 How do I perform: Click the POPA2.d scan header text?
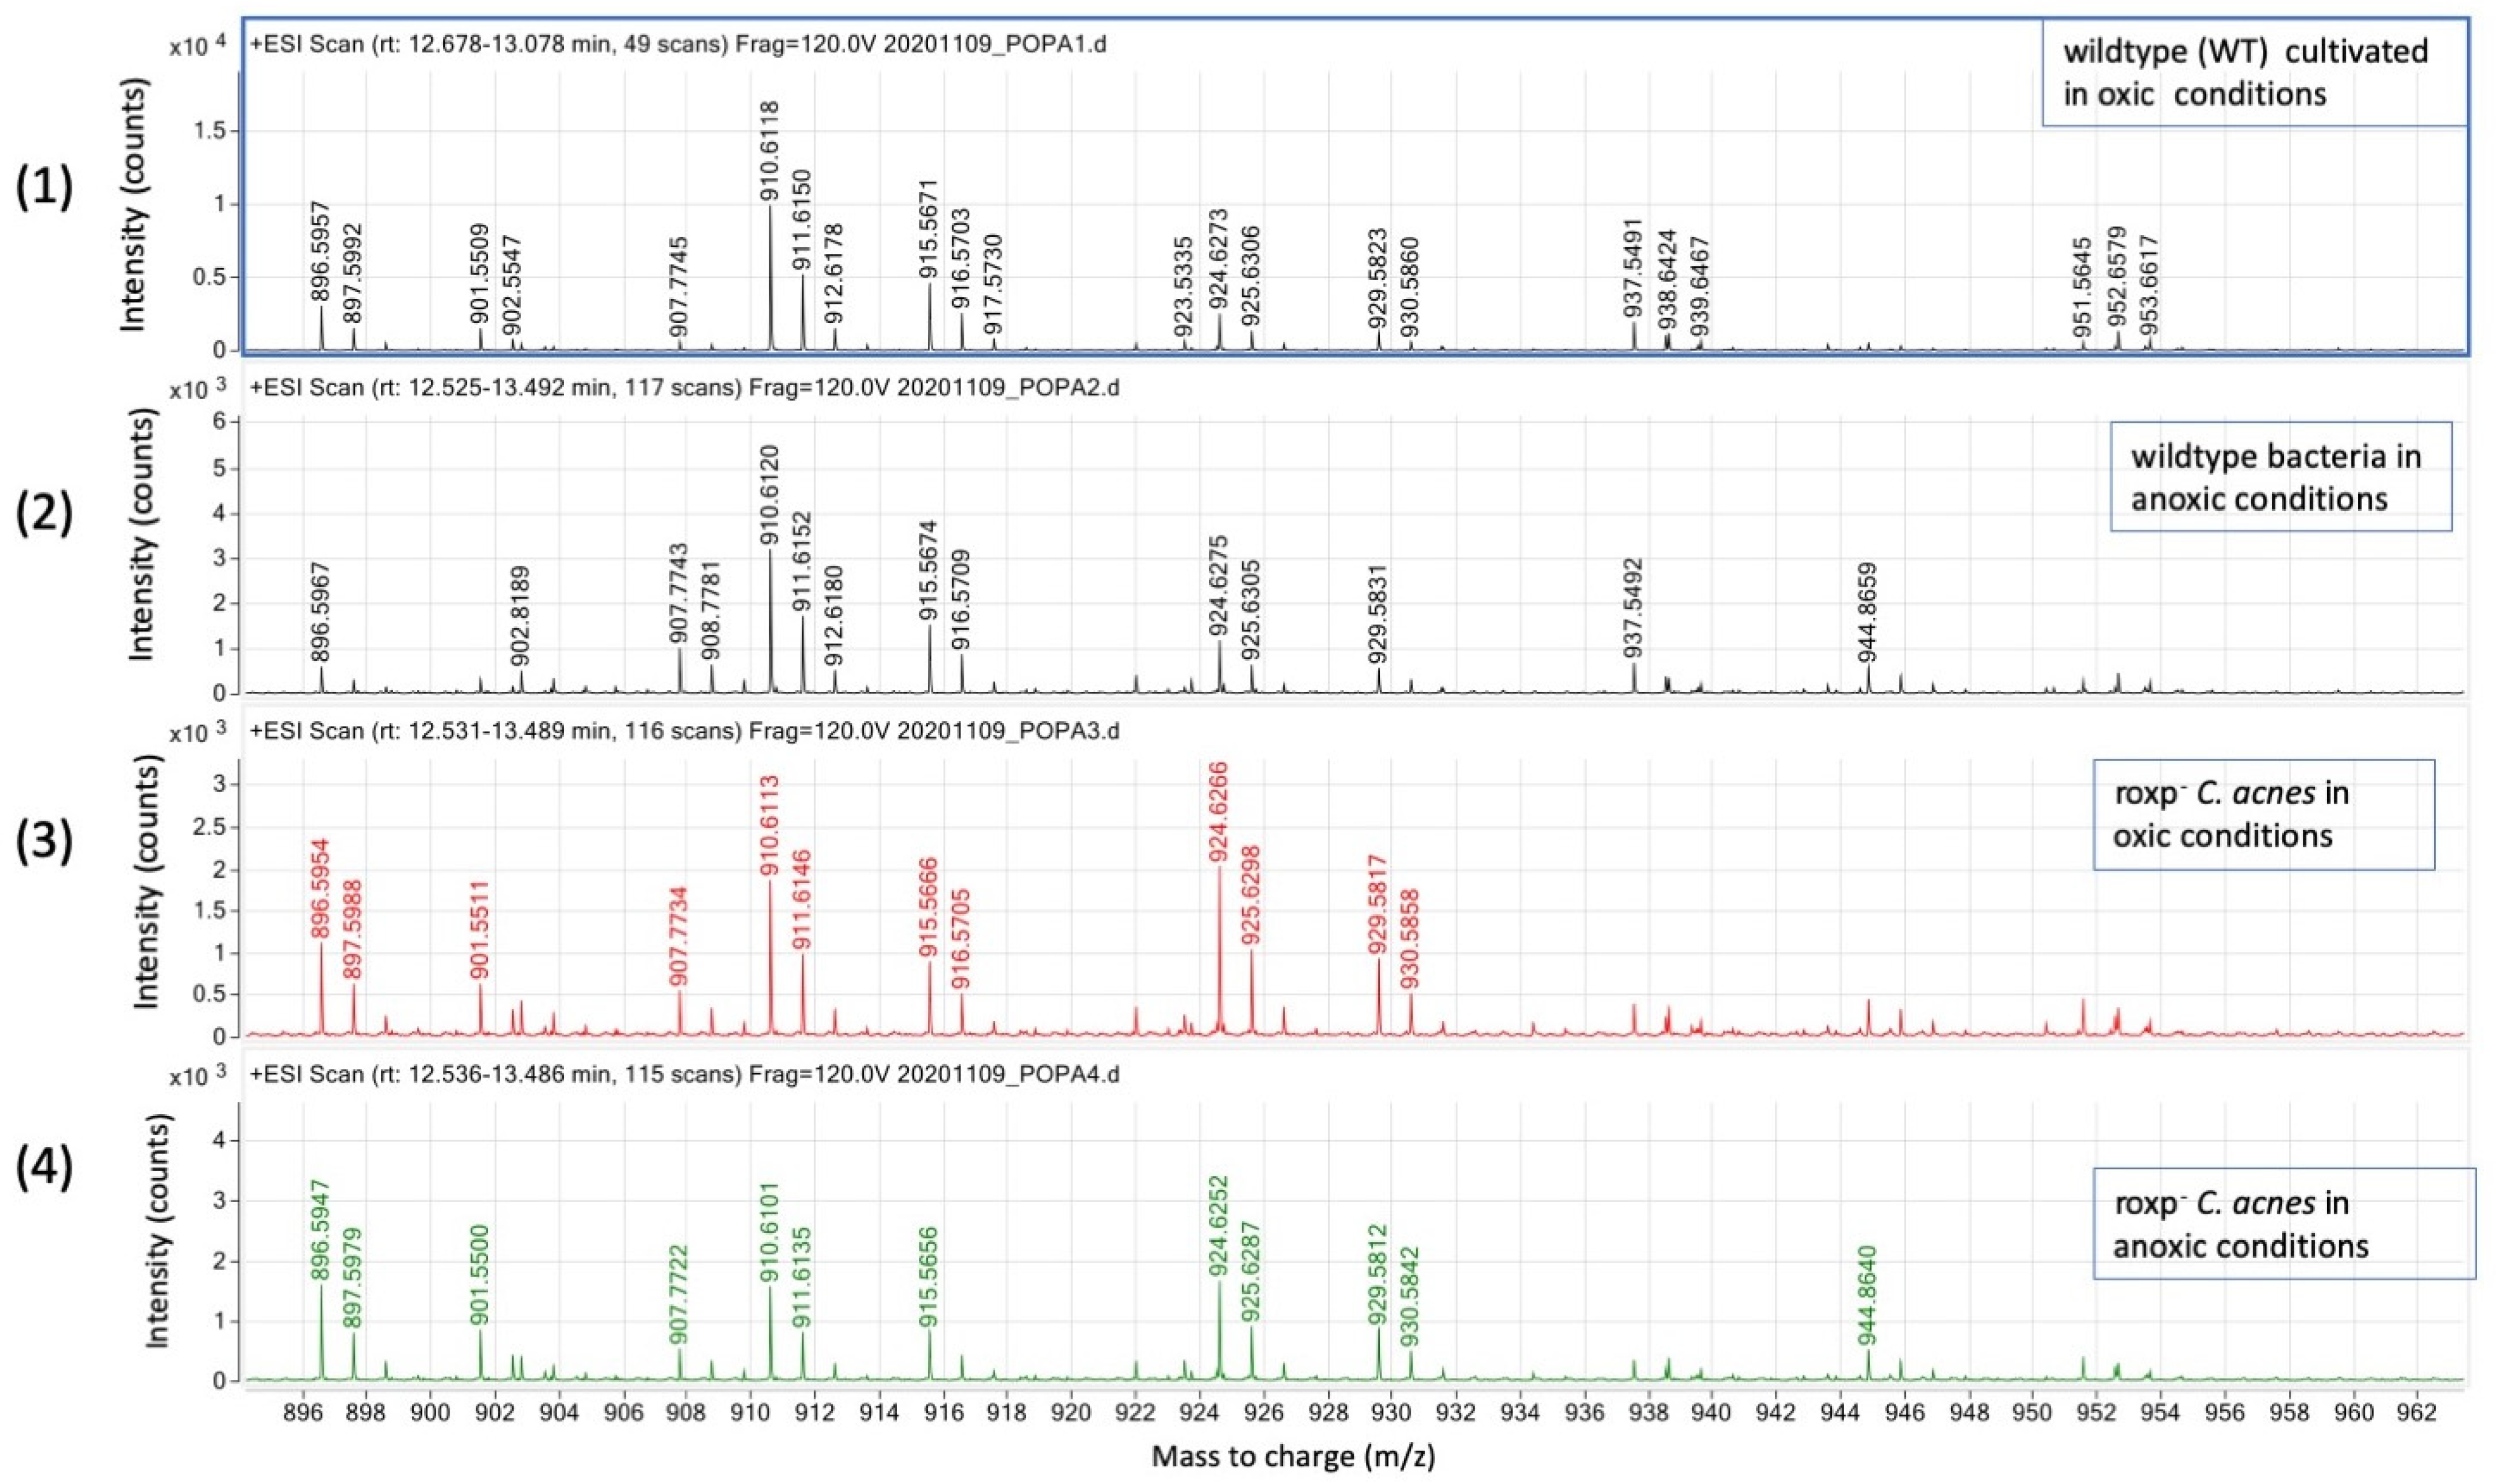684,387
